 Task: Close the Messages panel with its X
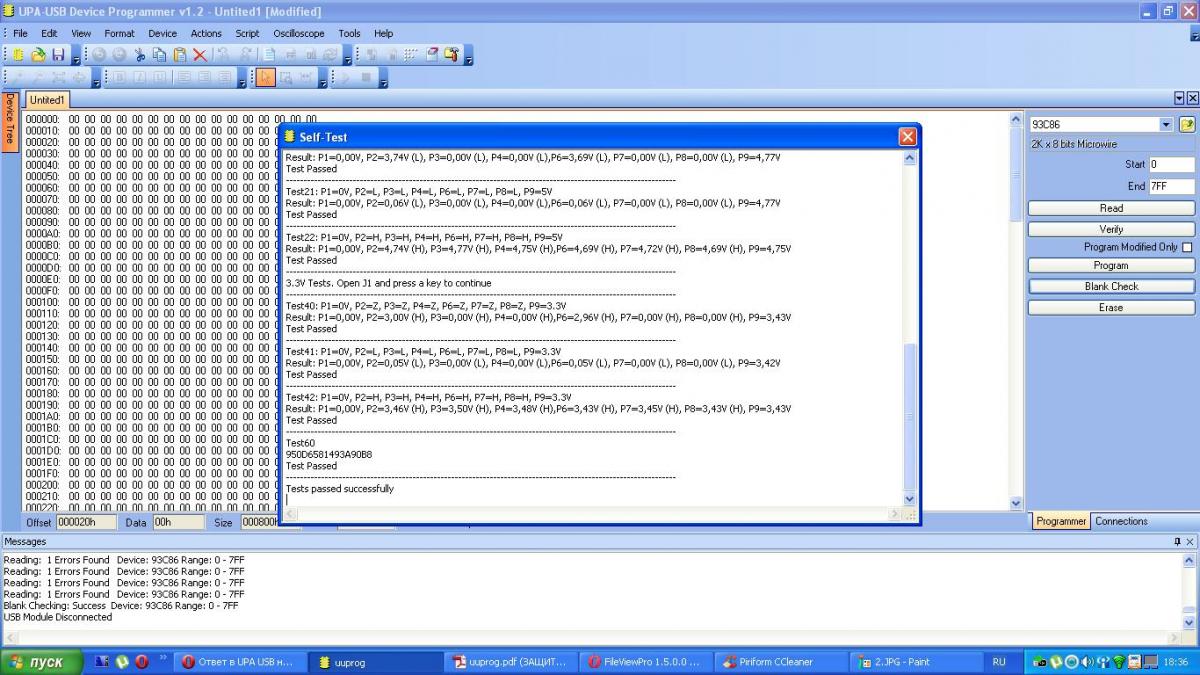tap(1190, 541)
